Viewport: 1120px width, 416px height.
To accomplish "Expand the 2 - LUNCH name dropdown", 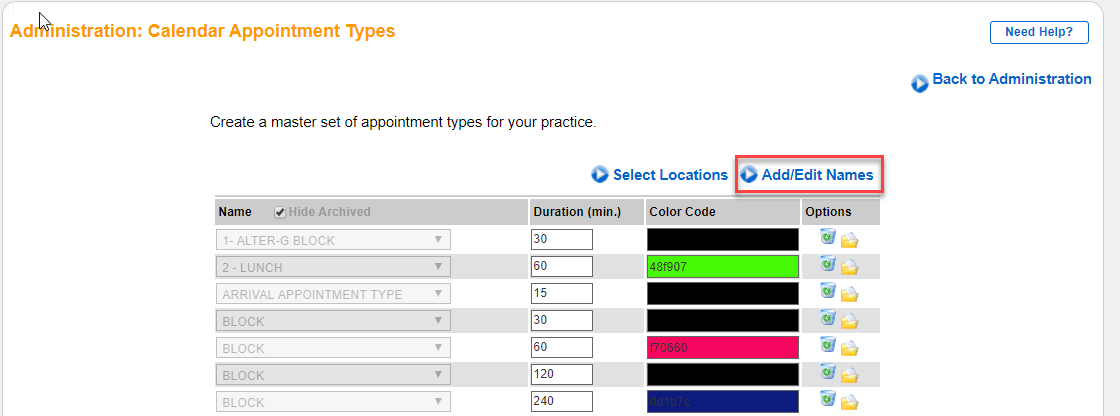I will click(333, 267).
